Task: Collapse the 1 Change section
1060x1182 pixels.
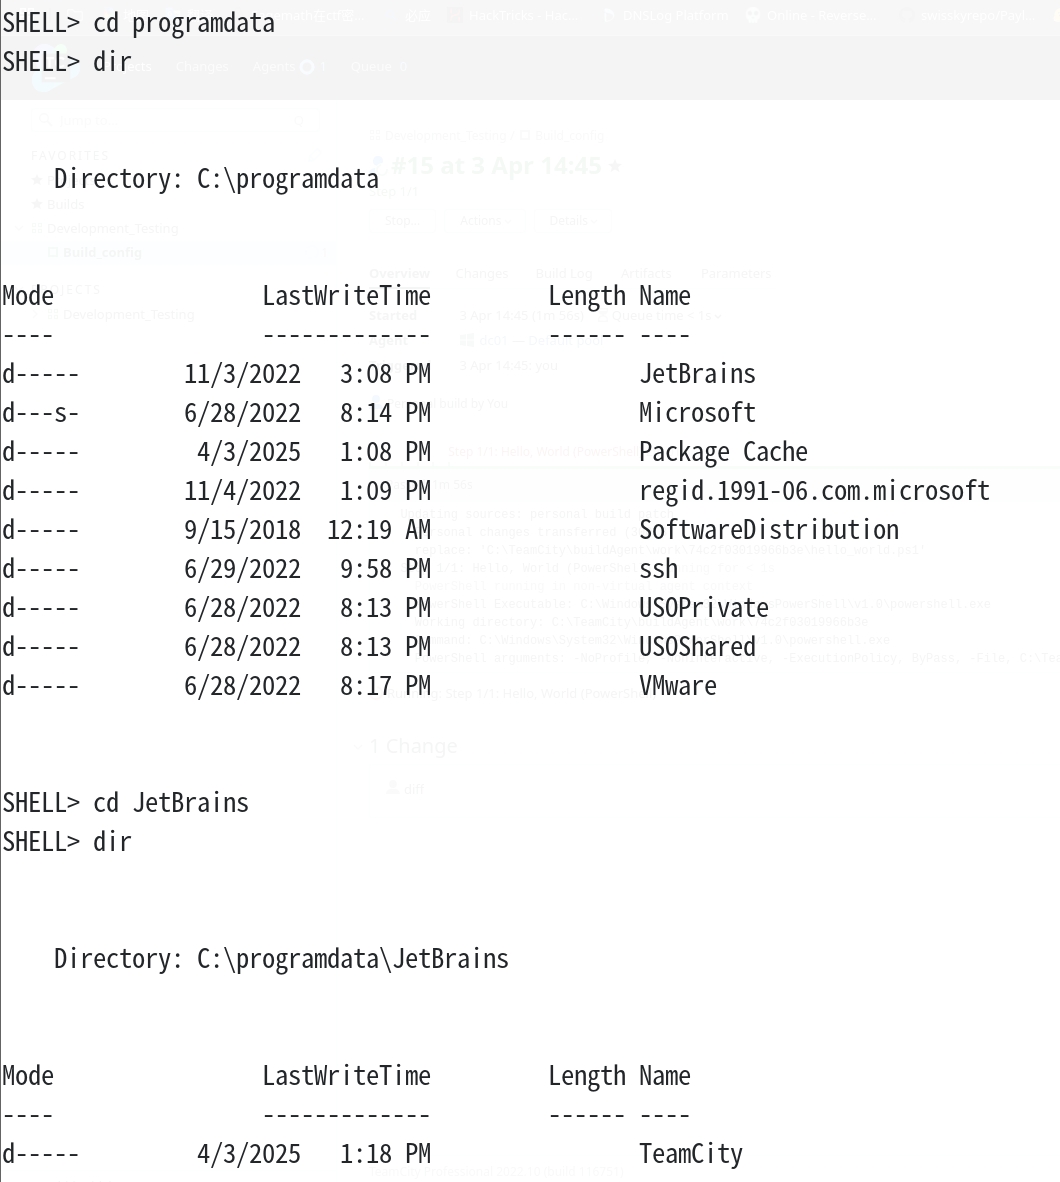Action: click(x=357, y=746)
